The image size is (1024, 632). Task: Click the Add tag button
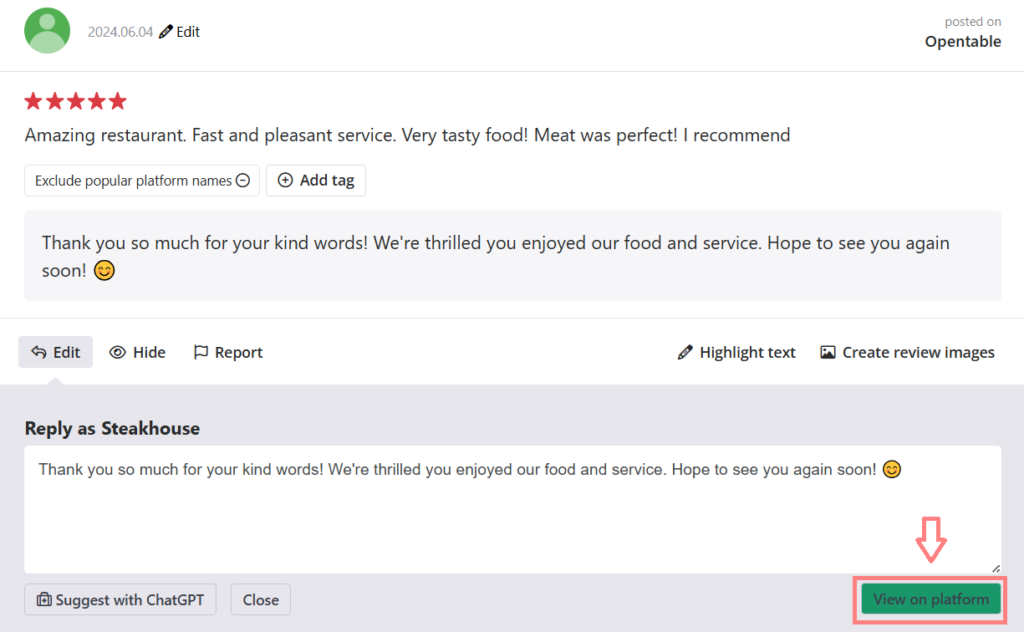click(316, 181)
